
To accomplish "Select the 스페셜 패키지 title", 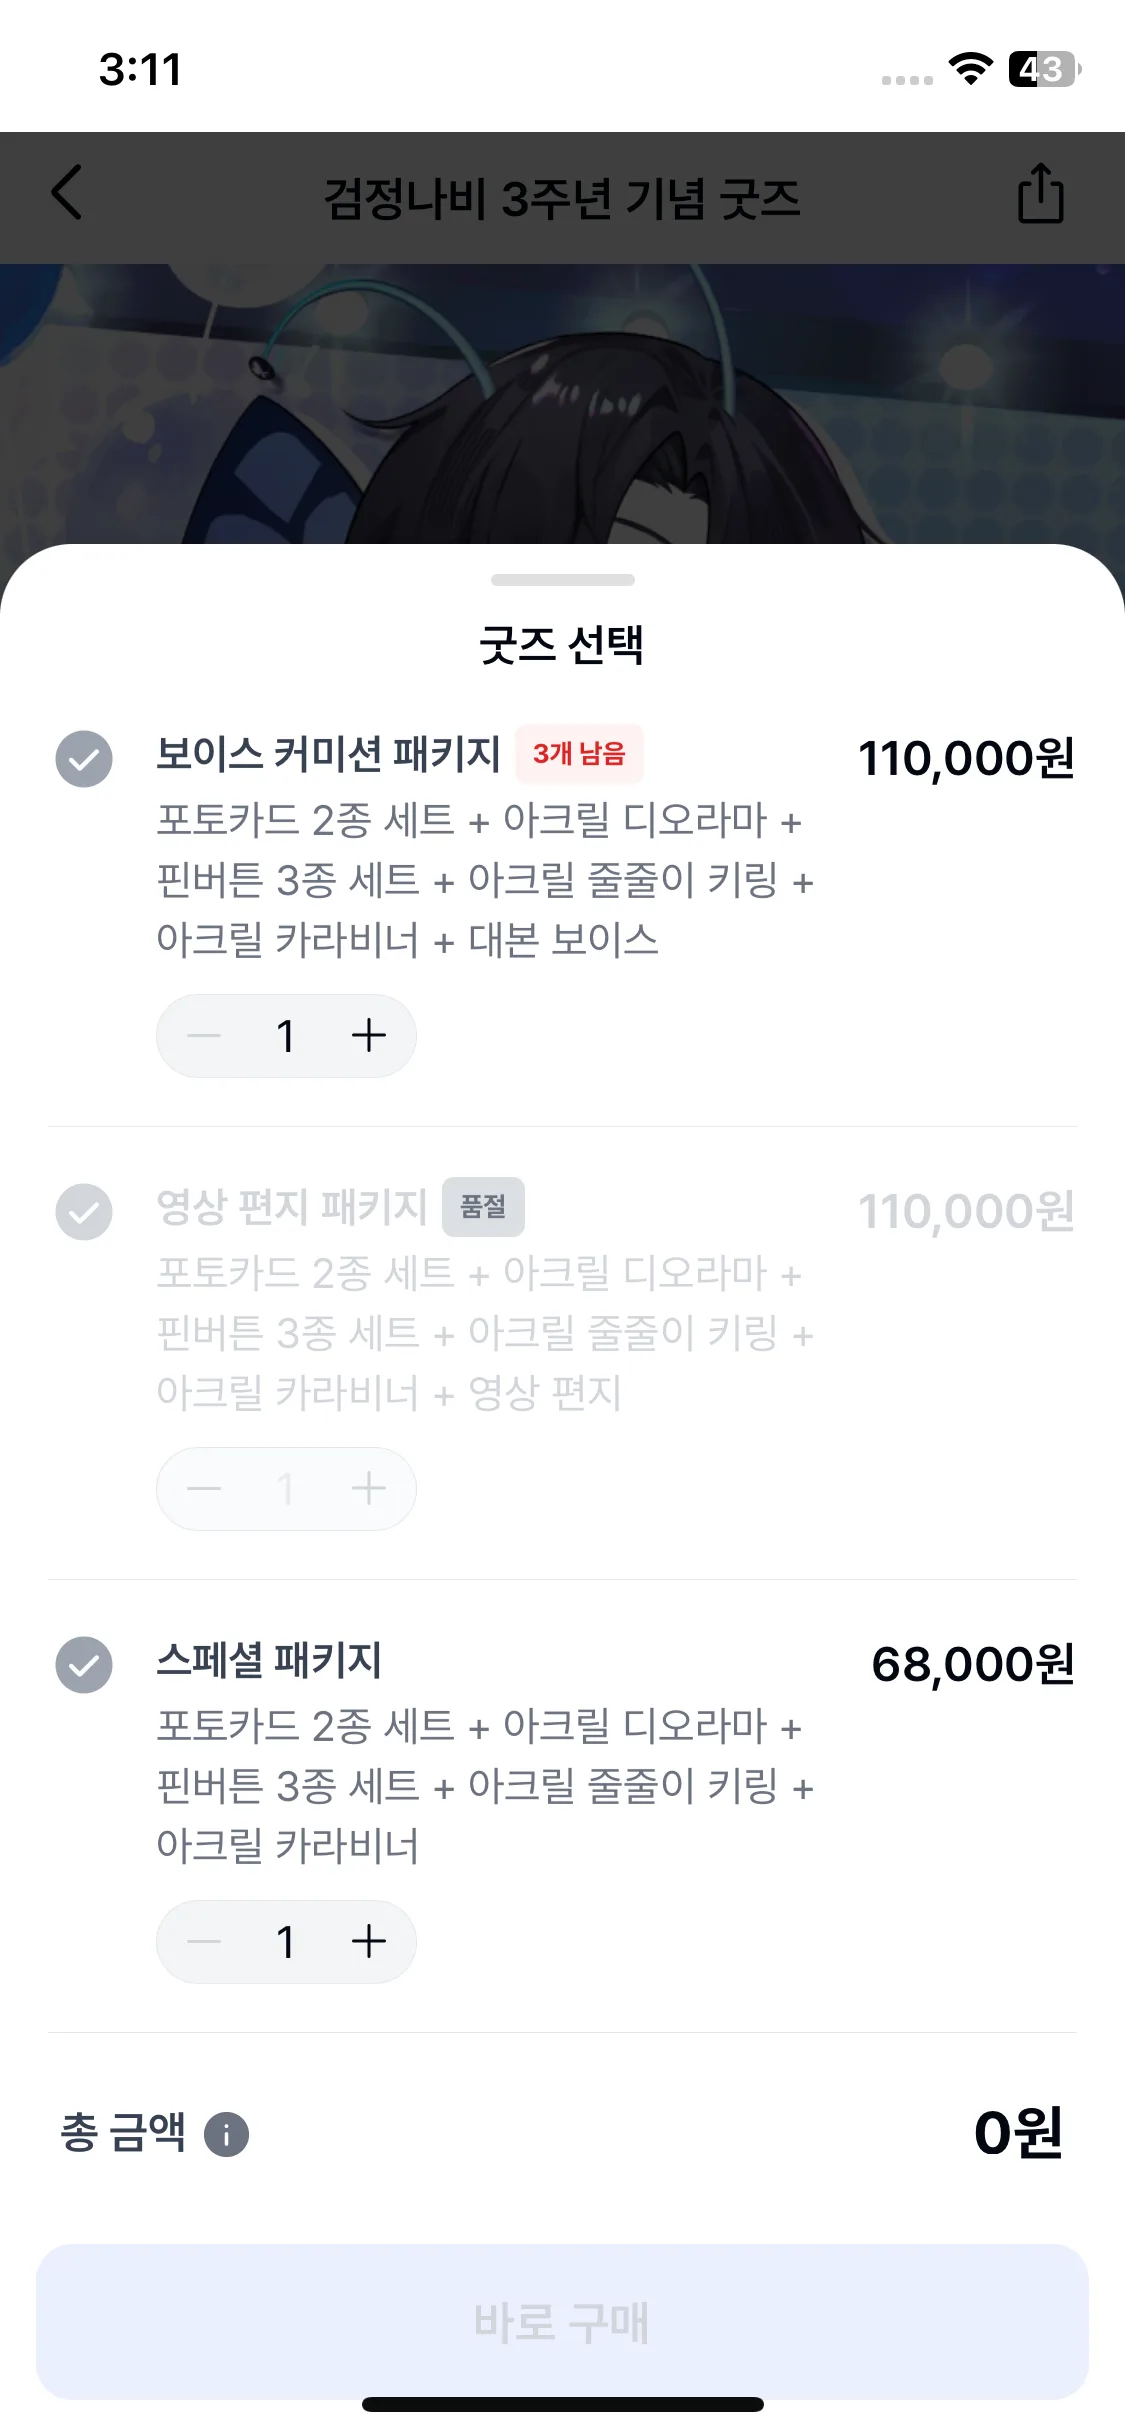I will point(269,1660).
